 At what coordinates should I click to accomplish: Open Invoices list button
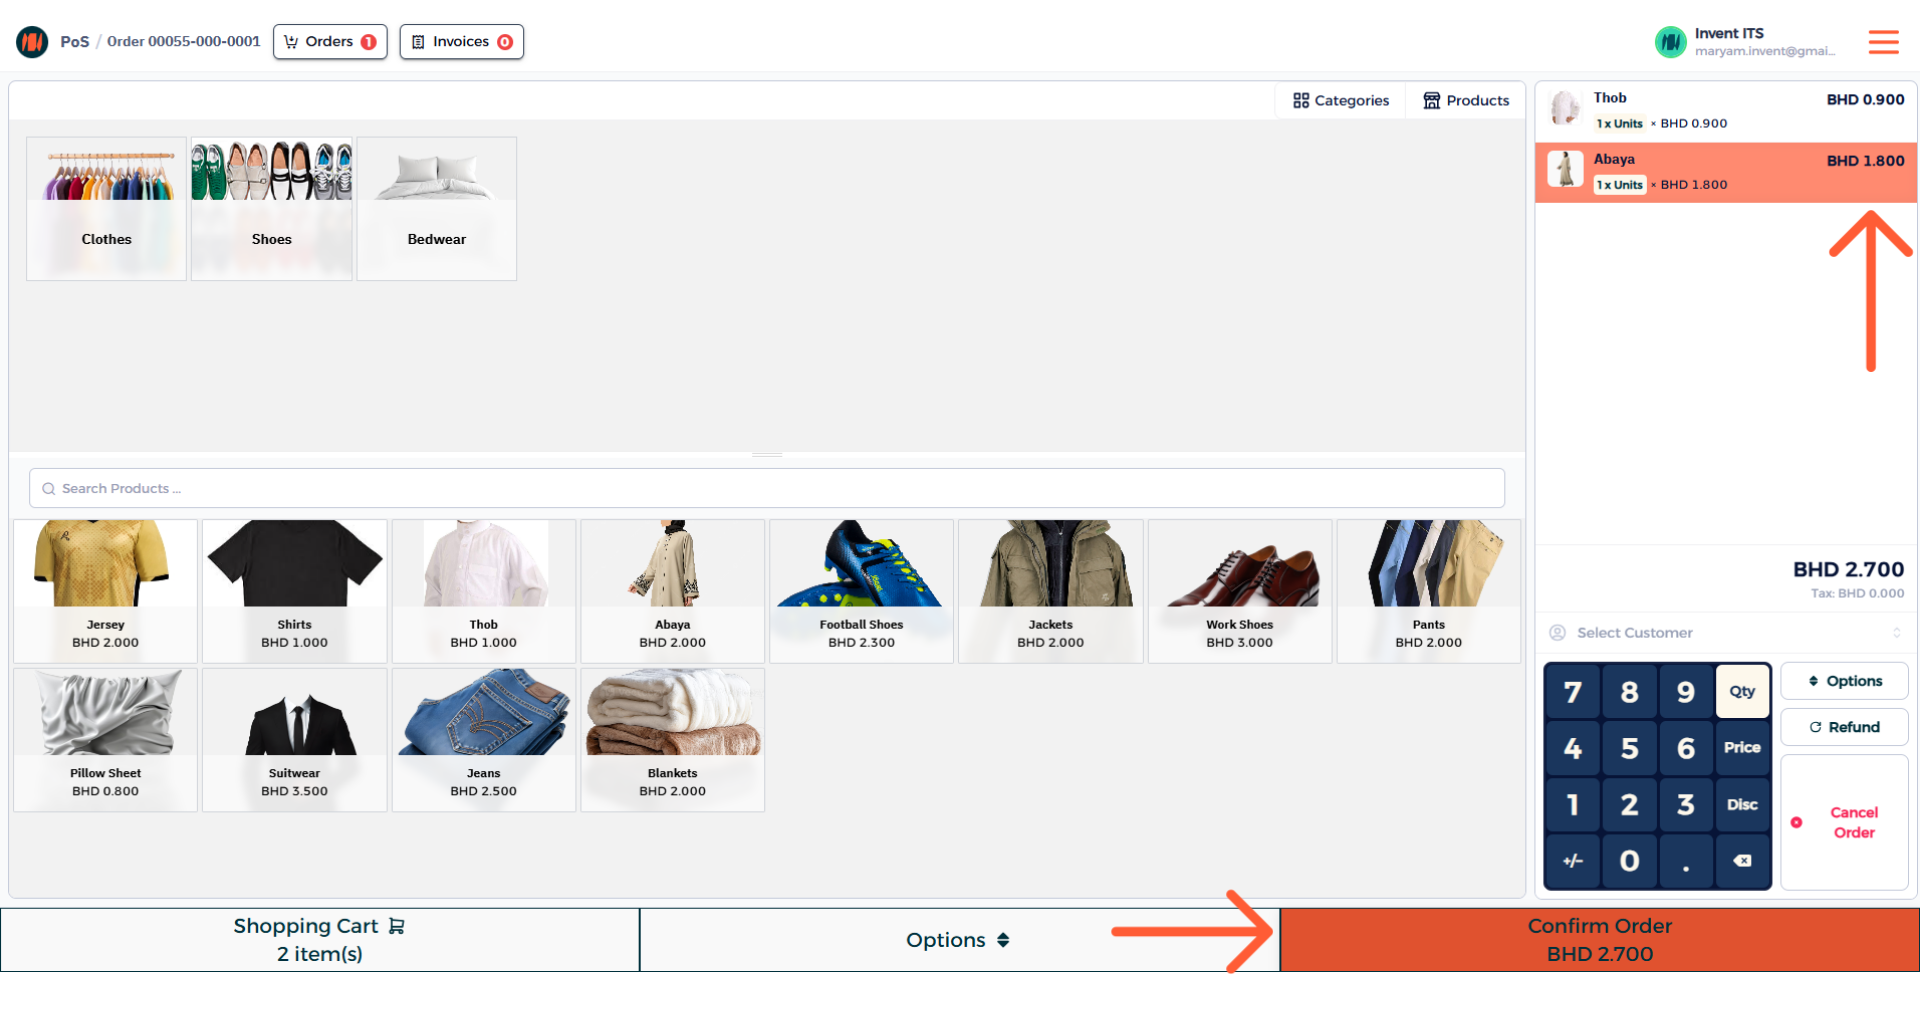coord(461,42)
